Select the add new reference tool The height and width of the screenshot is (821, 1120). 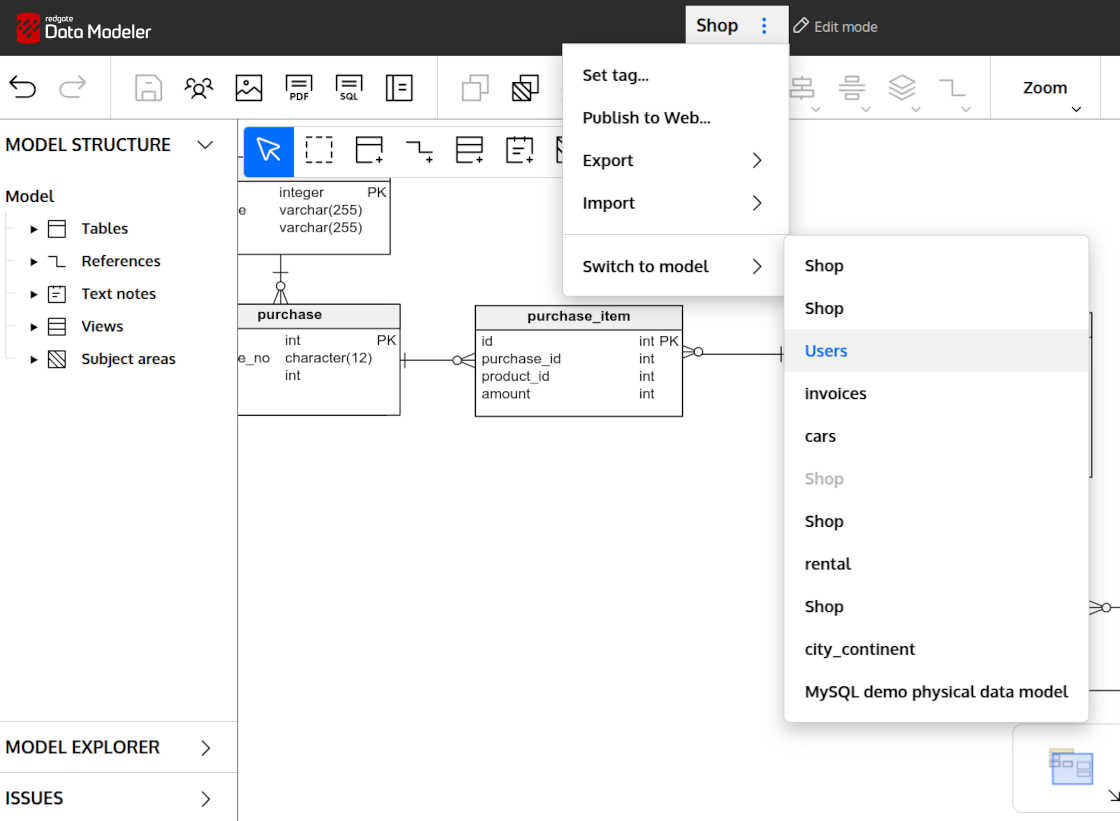(419, 151)
